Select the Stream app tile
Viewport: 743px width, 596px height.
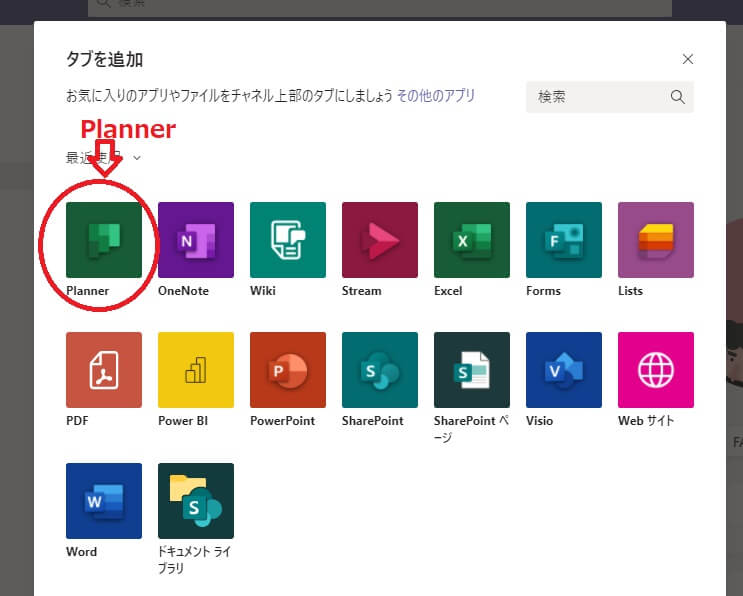click(x=380, y=240)
